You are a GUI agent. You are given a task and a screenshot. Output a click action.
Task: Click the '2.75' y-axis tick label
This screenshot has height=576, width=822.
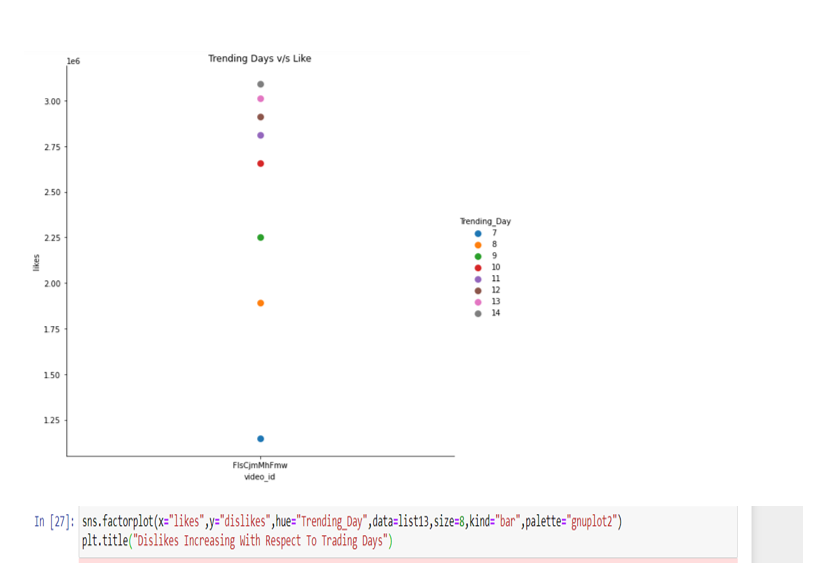tap(52, 147)
